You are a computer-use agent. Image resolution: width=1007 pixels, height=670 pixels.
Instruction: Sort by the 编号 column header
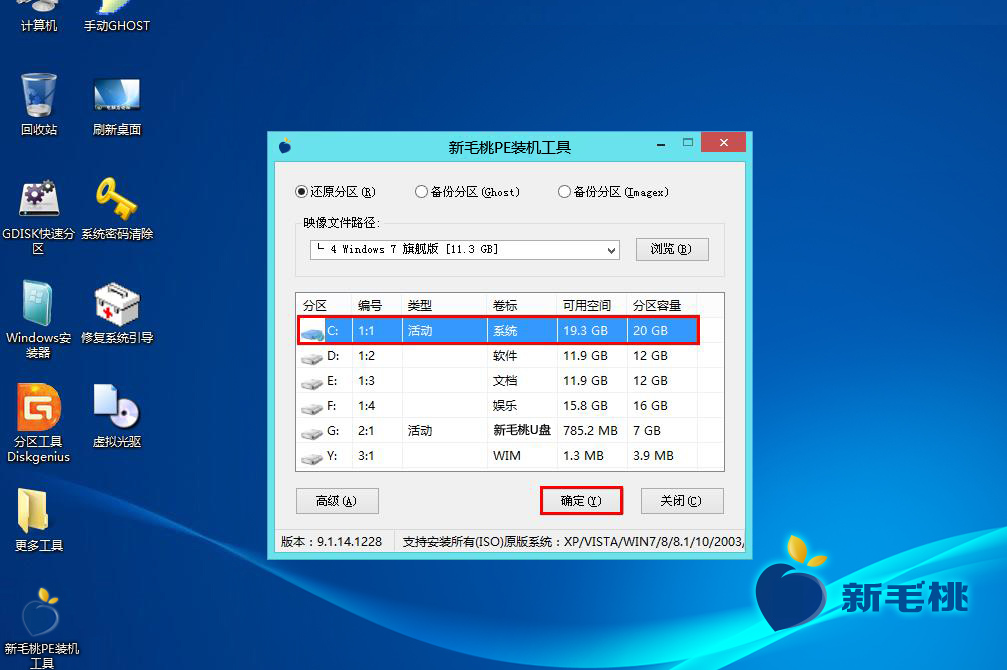(x=377, y=305)
